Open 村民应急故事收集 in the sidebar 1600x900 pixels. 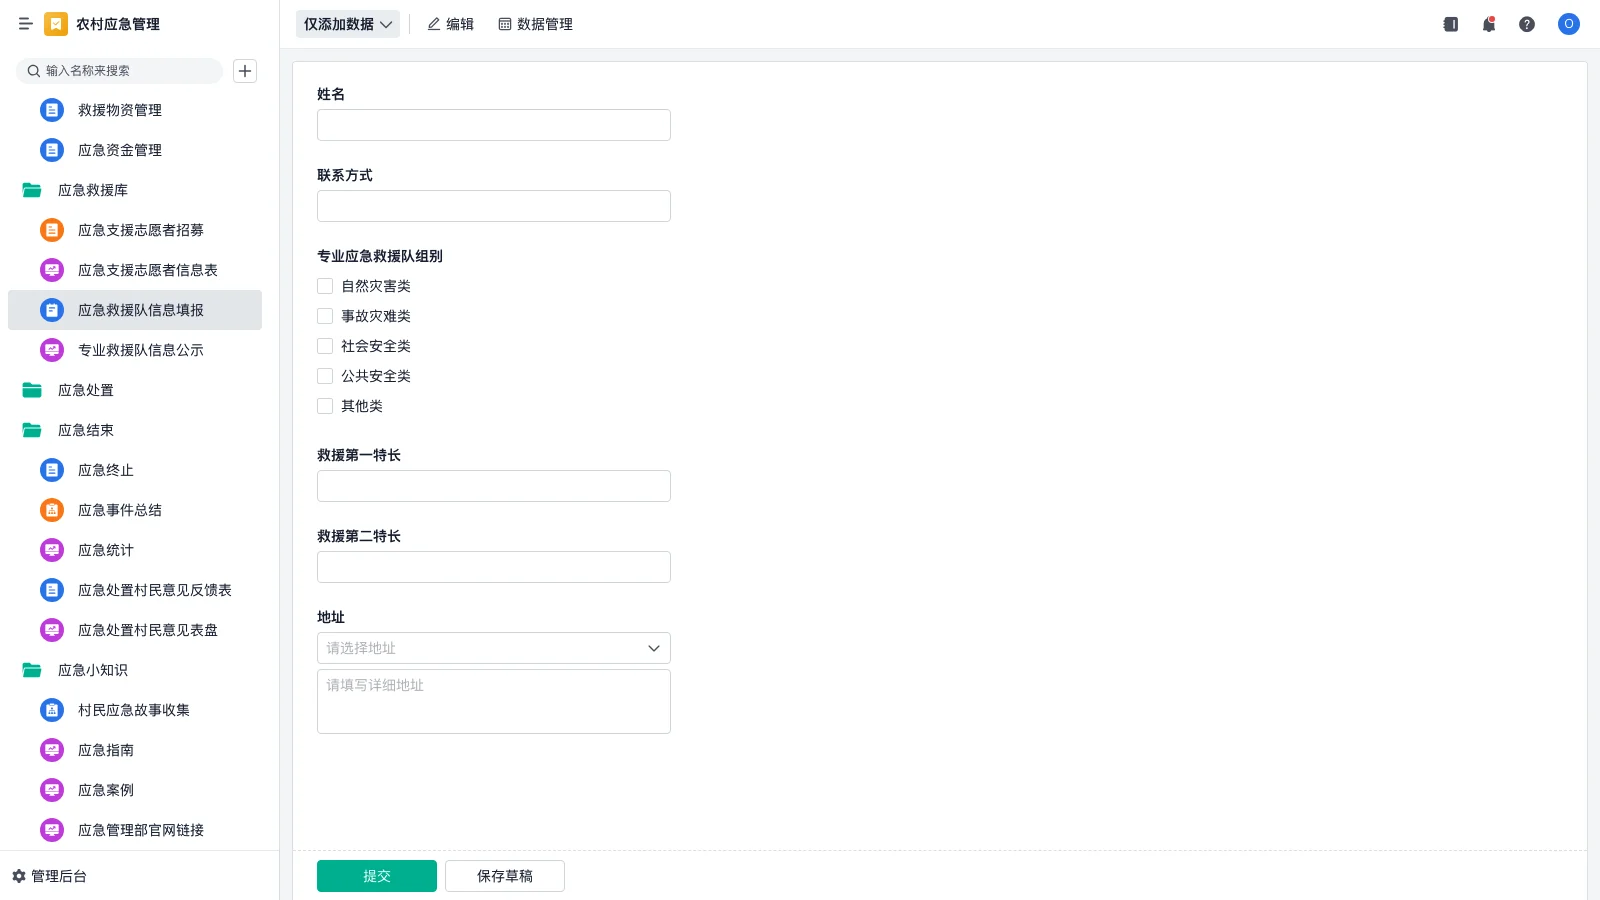pyautogui.click(x=135, y=710)
